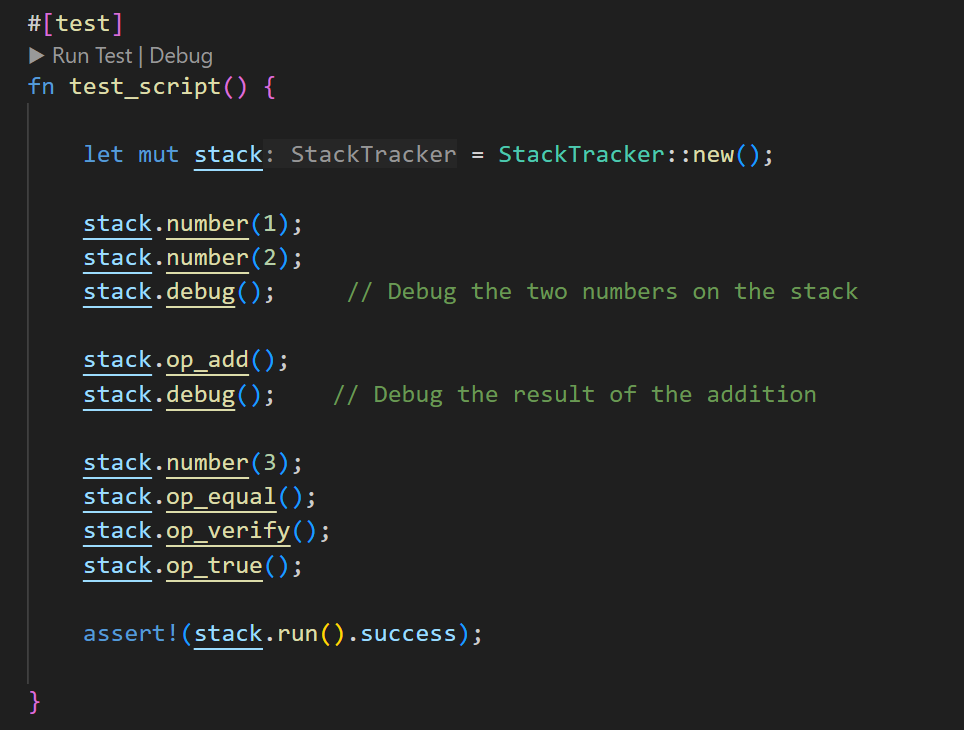Click the assert! macro name
Viewport: 964px width, 730px height.
[x=131, y=634]
